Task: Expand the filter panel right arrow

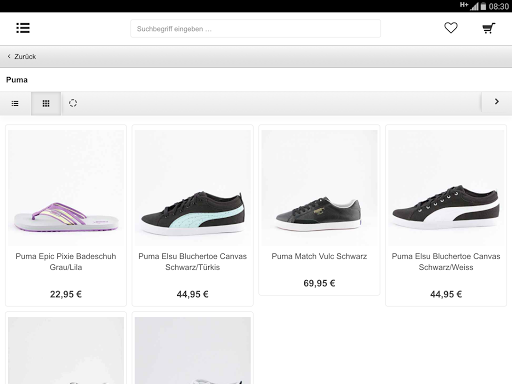Action: pos(497,102)
